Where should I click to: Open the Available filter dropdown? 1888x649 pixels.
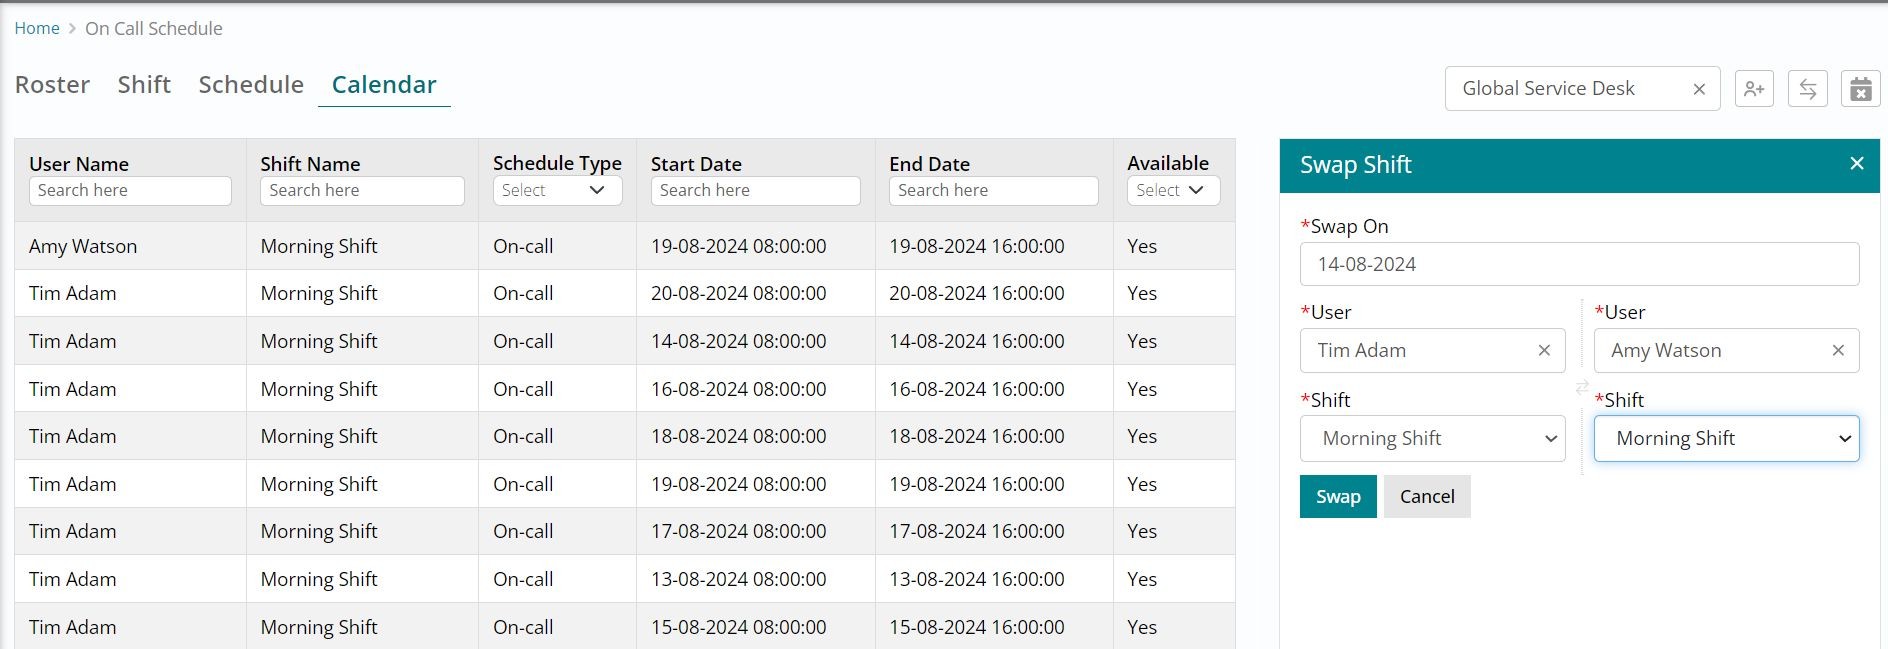[x=1172, y=190]
